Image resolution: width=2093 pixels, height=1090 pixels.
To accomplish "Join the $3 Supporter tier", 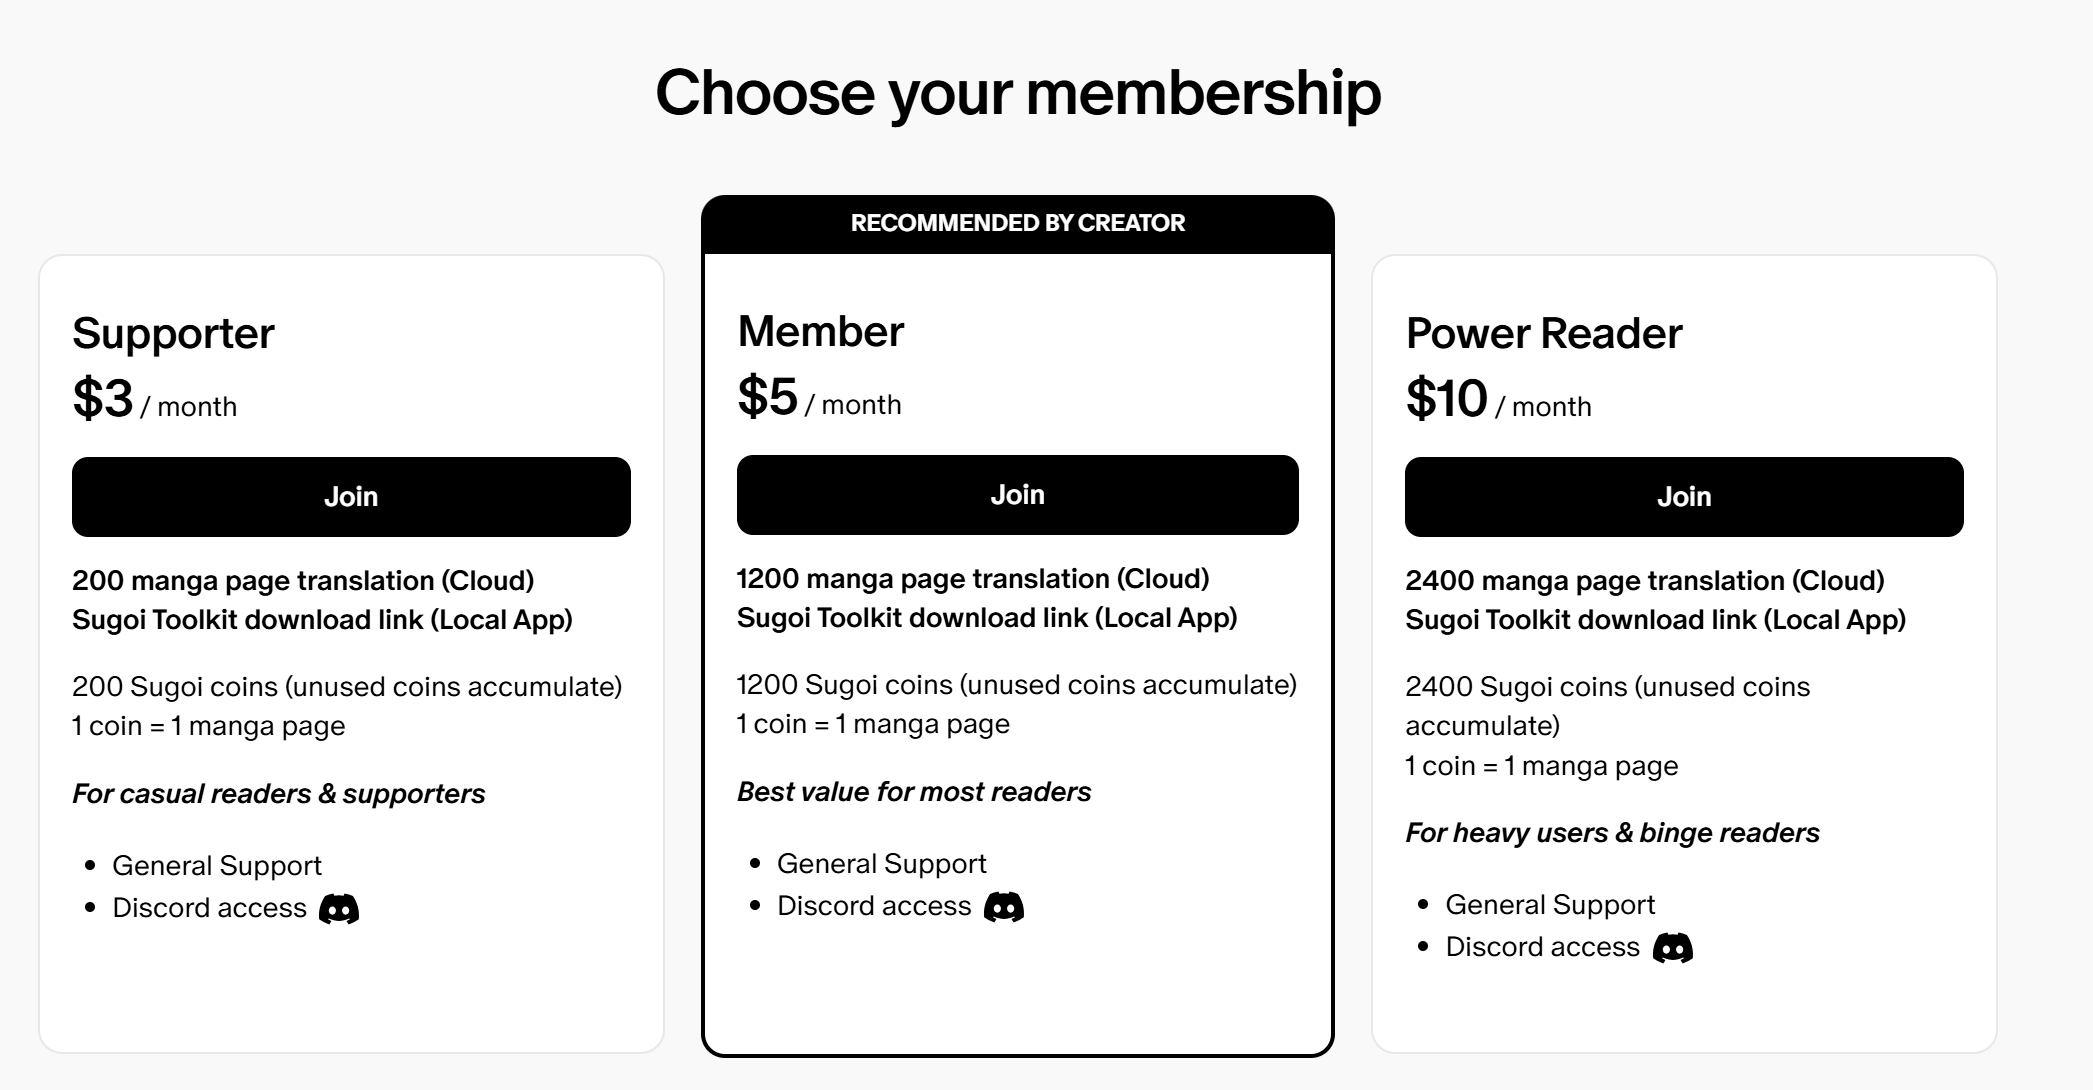I will pyautogui.click(x=351, y=497).
